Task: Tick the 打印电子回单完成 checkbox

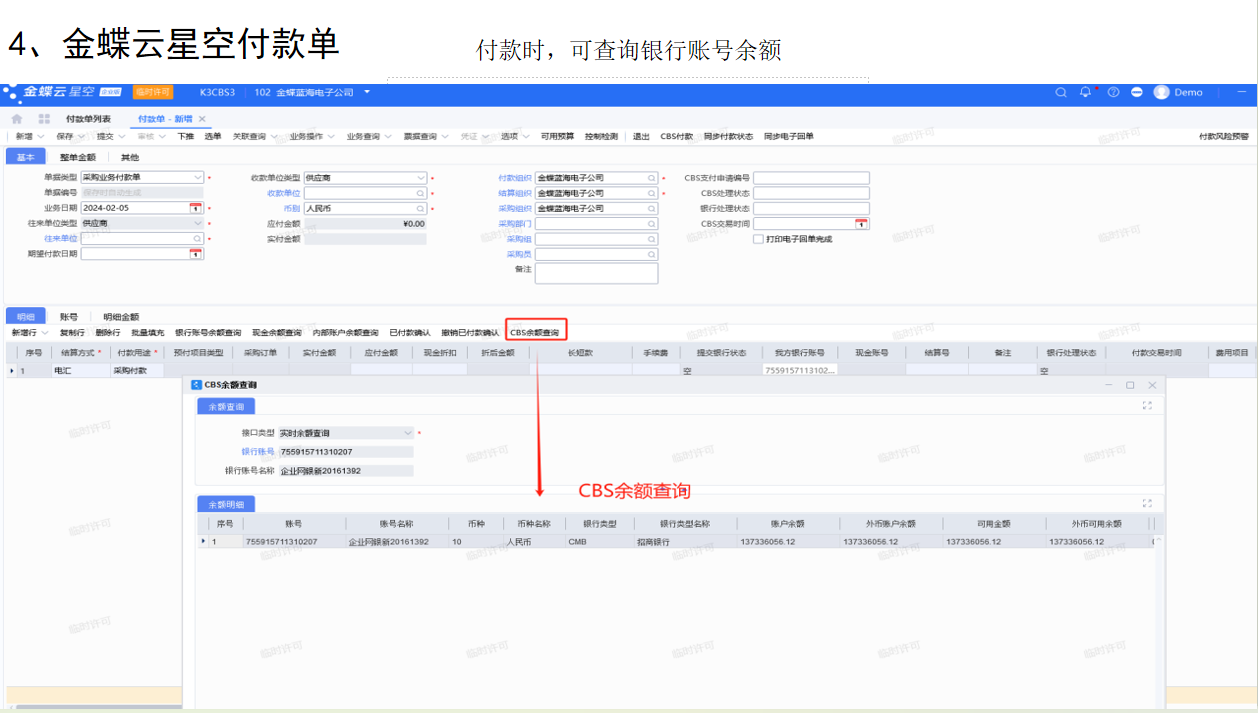Action: click(x=758, y=239)
